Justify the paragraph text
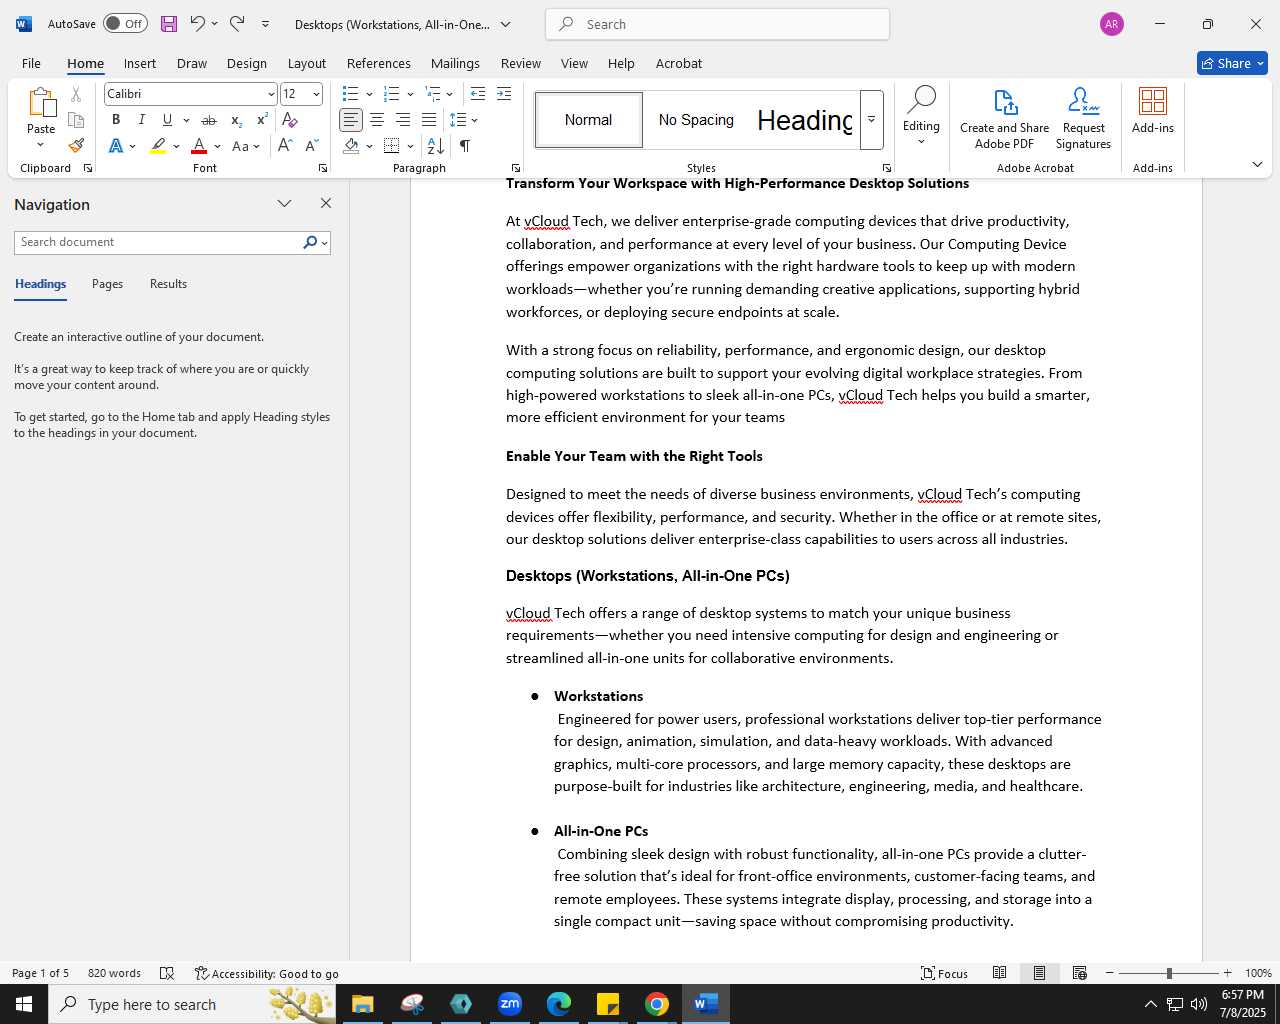The width and height of the screenshot is (1280, 1024). click(429, 120)
